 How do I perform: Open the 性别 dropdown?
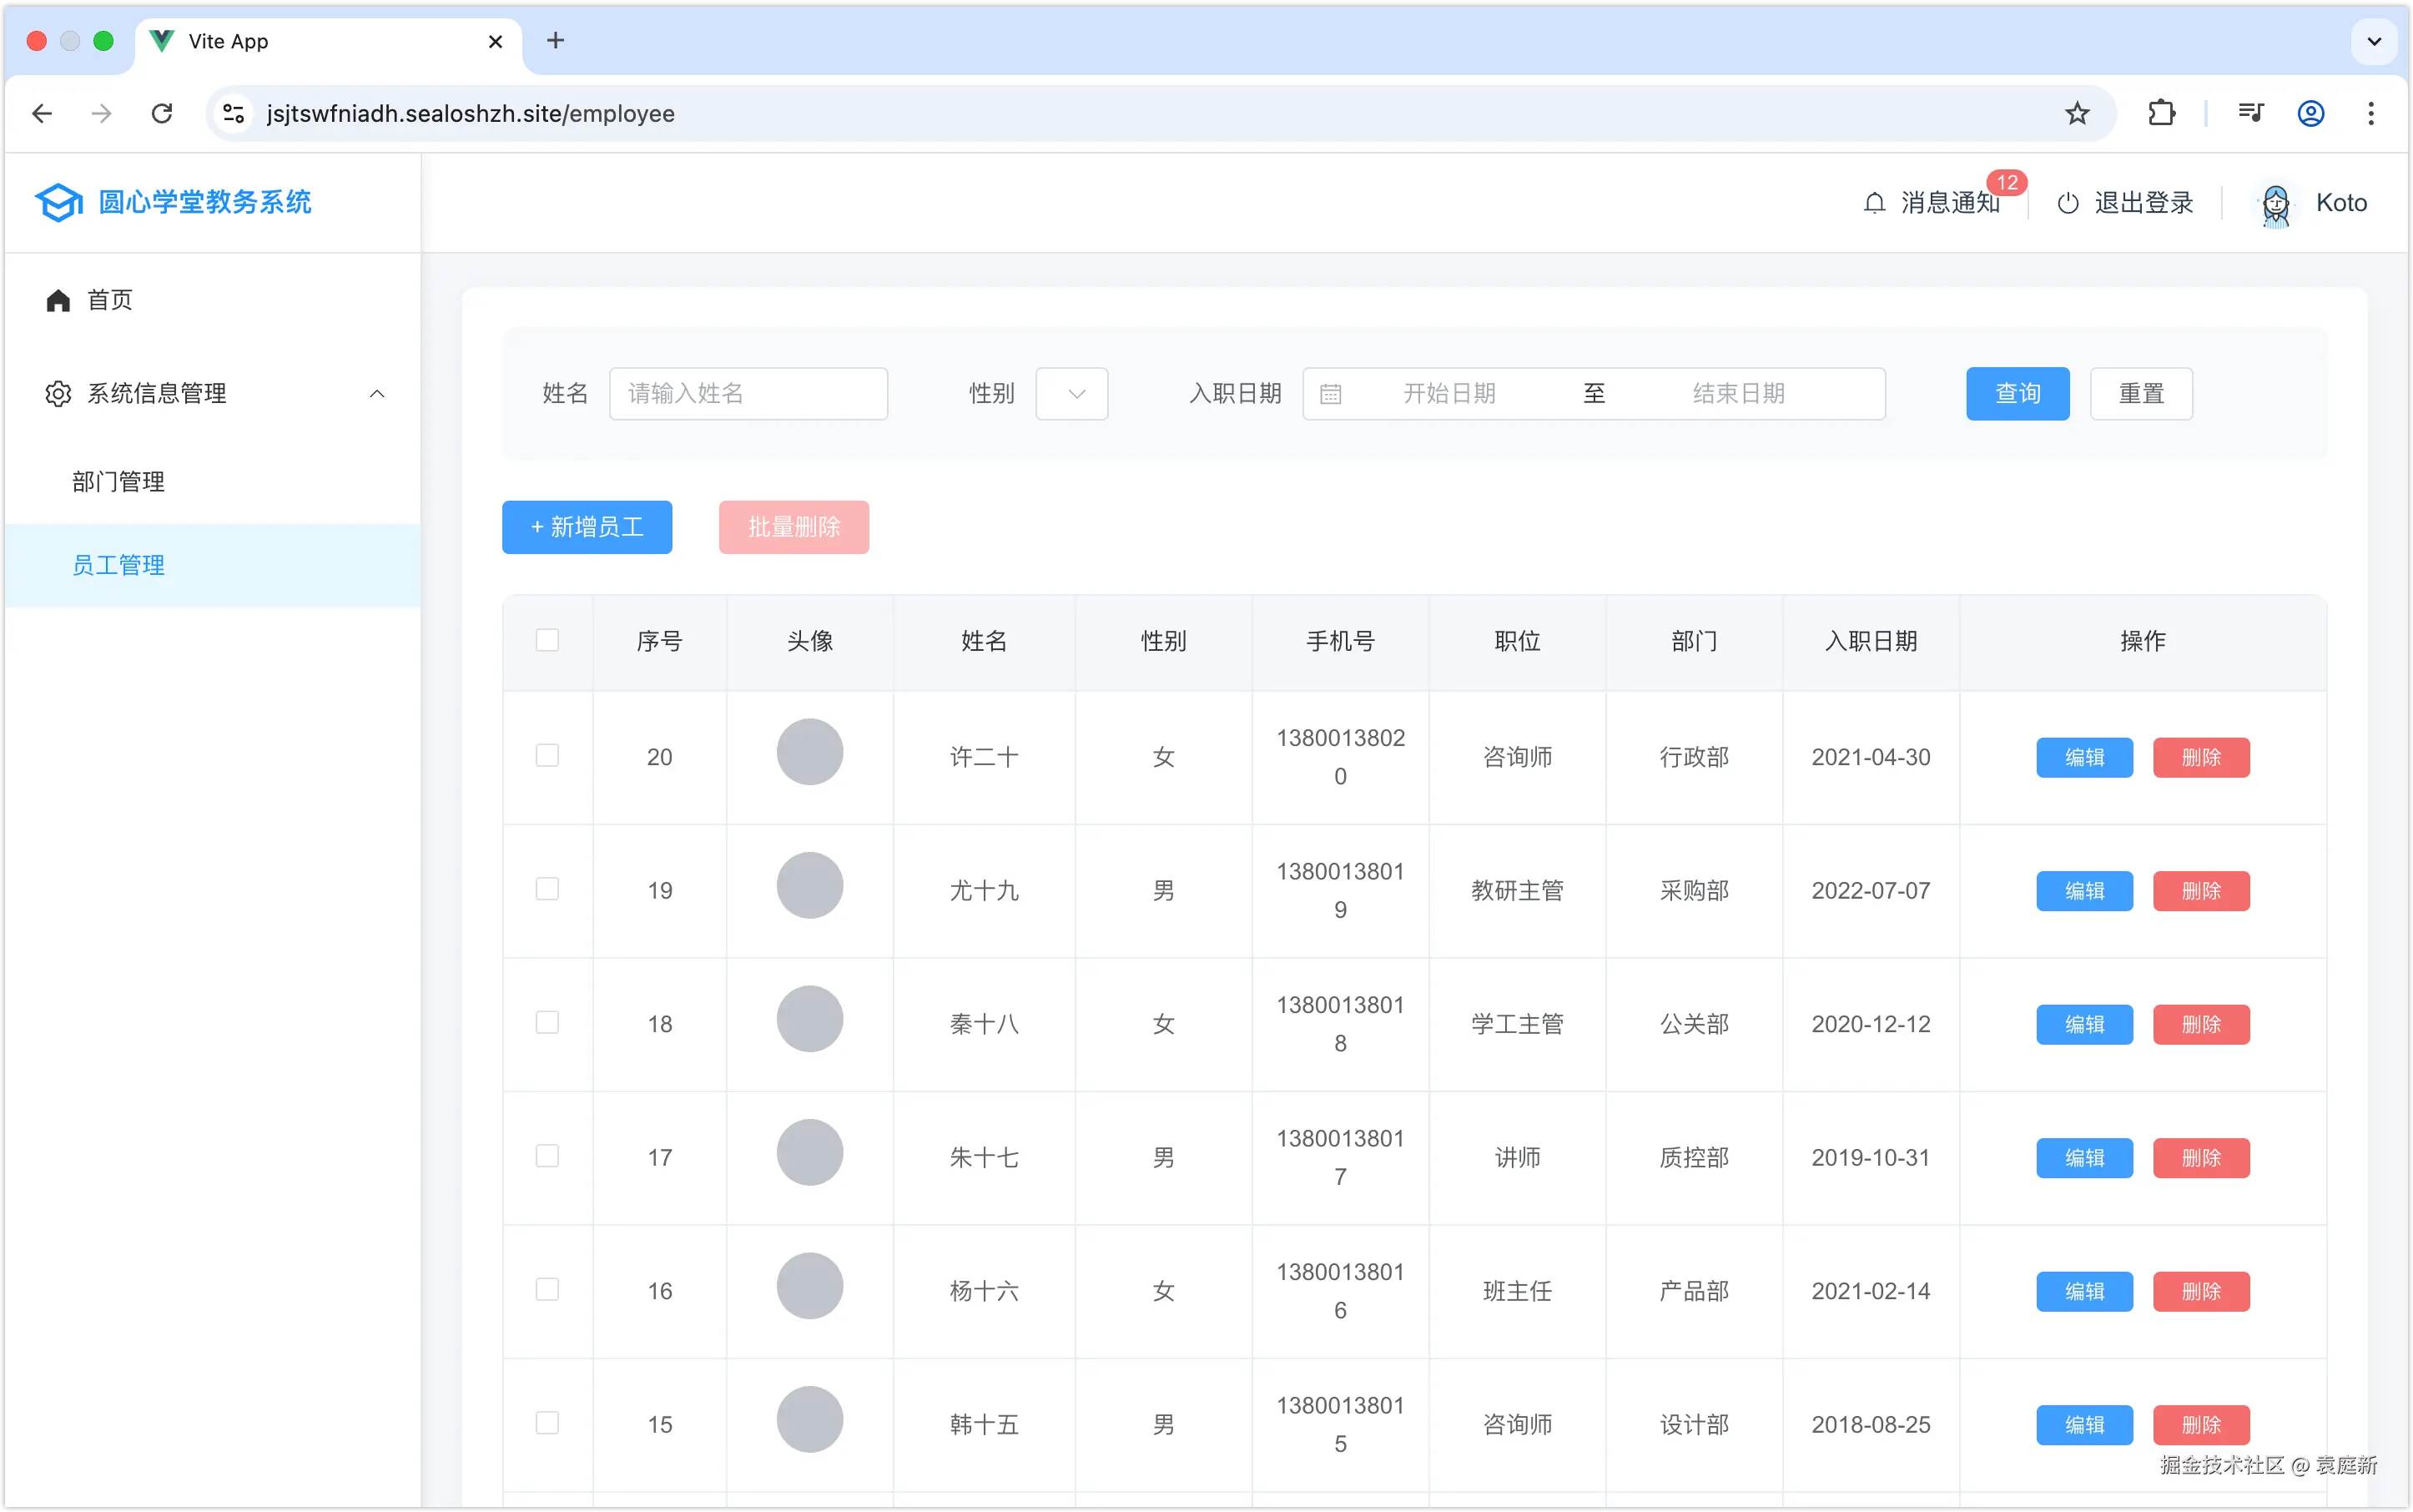1071,393
